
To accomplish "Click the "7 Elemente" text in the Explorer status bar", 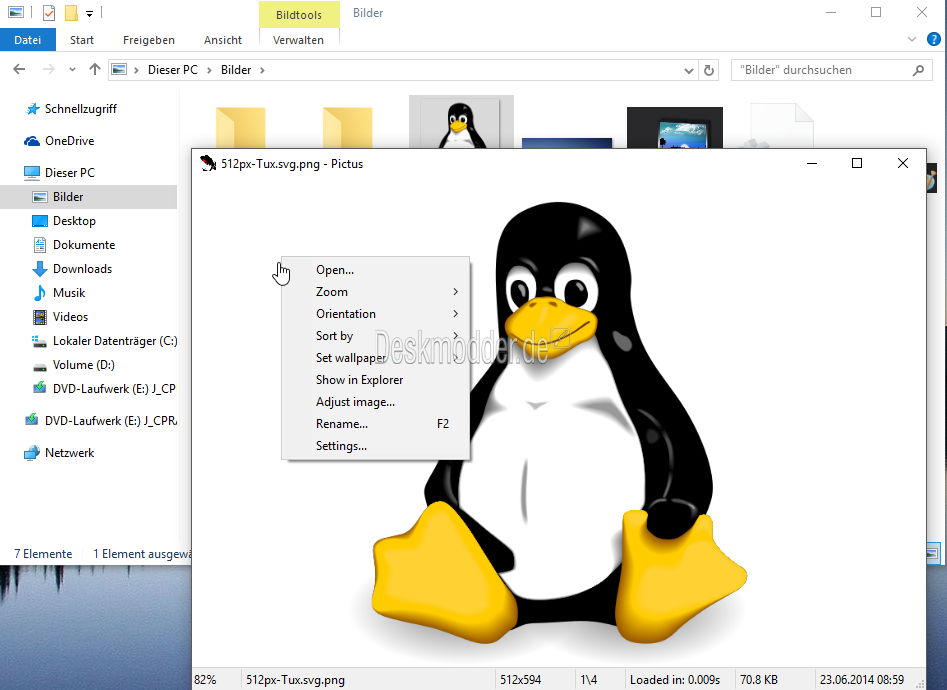I will point(43,554).
